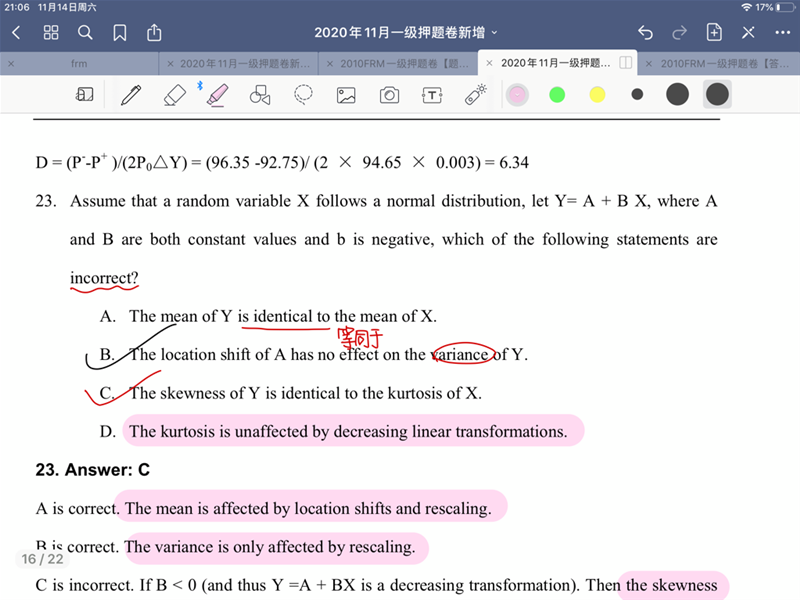
Task: Toggle read-only mode icon in toolbar
Action: 85,94
